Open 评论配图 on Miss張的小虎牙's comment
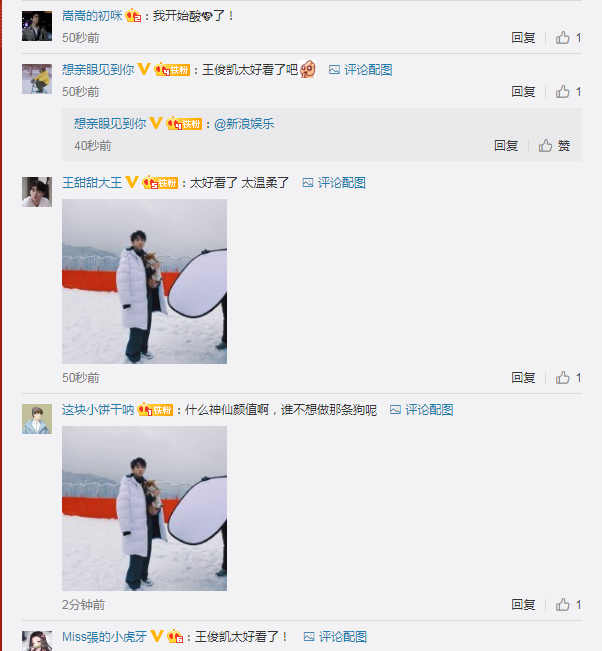 click(x=335, y=636)
